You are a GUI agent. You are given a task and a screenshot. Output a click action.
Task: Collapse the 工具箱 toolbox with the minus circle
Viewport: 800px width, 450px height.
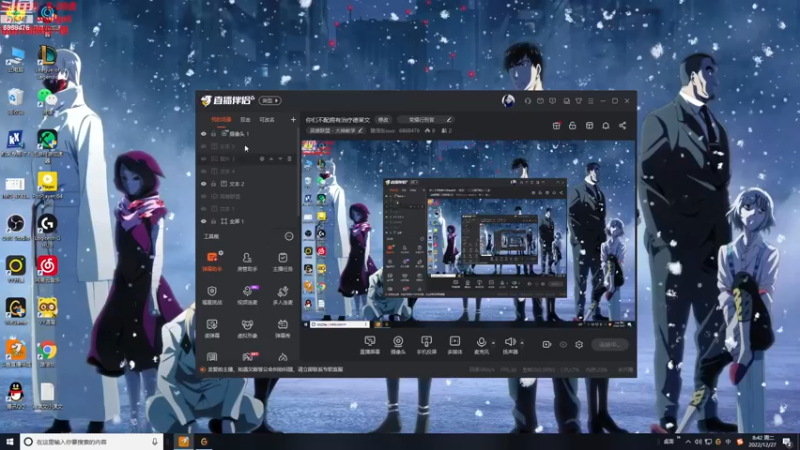289,236
